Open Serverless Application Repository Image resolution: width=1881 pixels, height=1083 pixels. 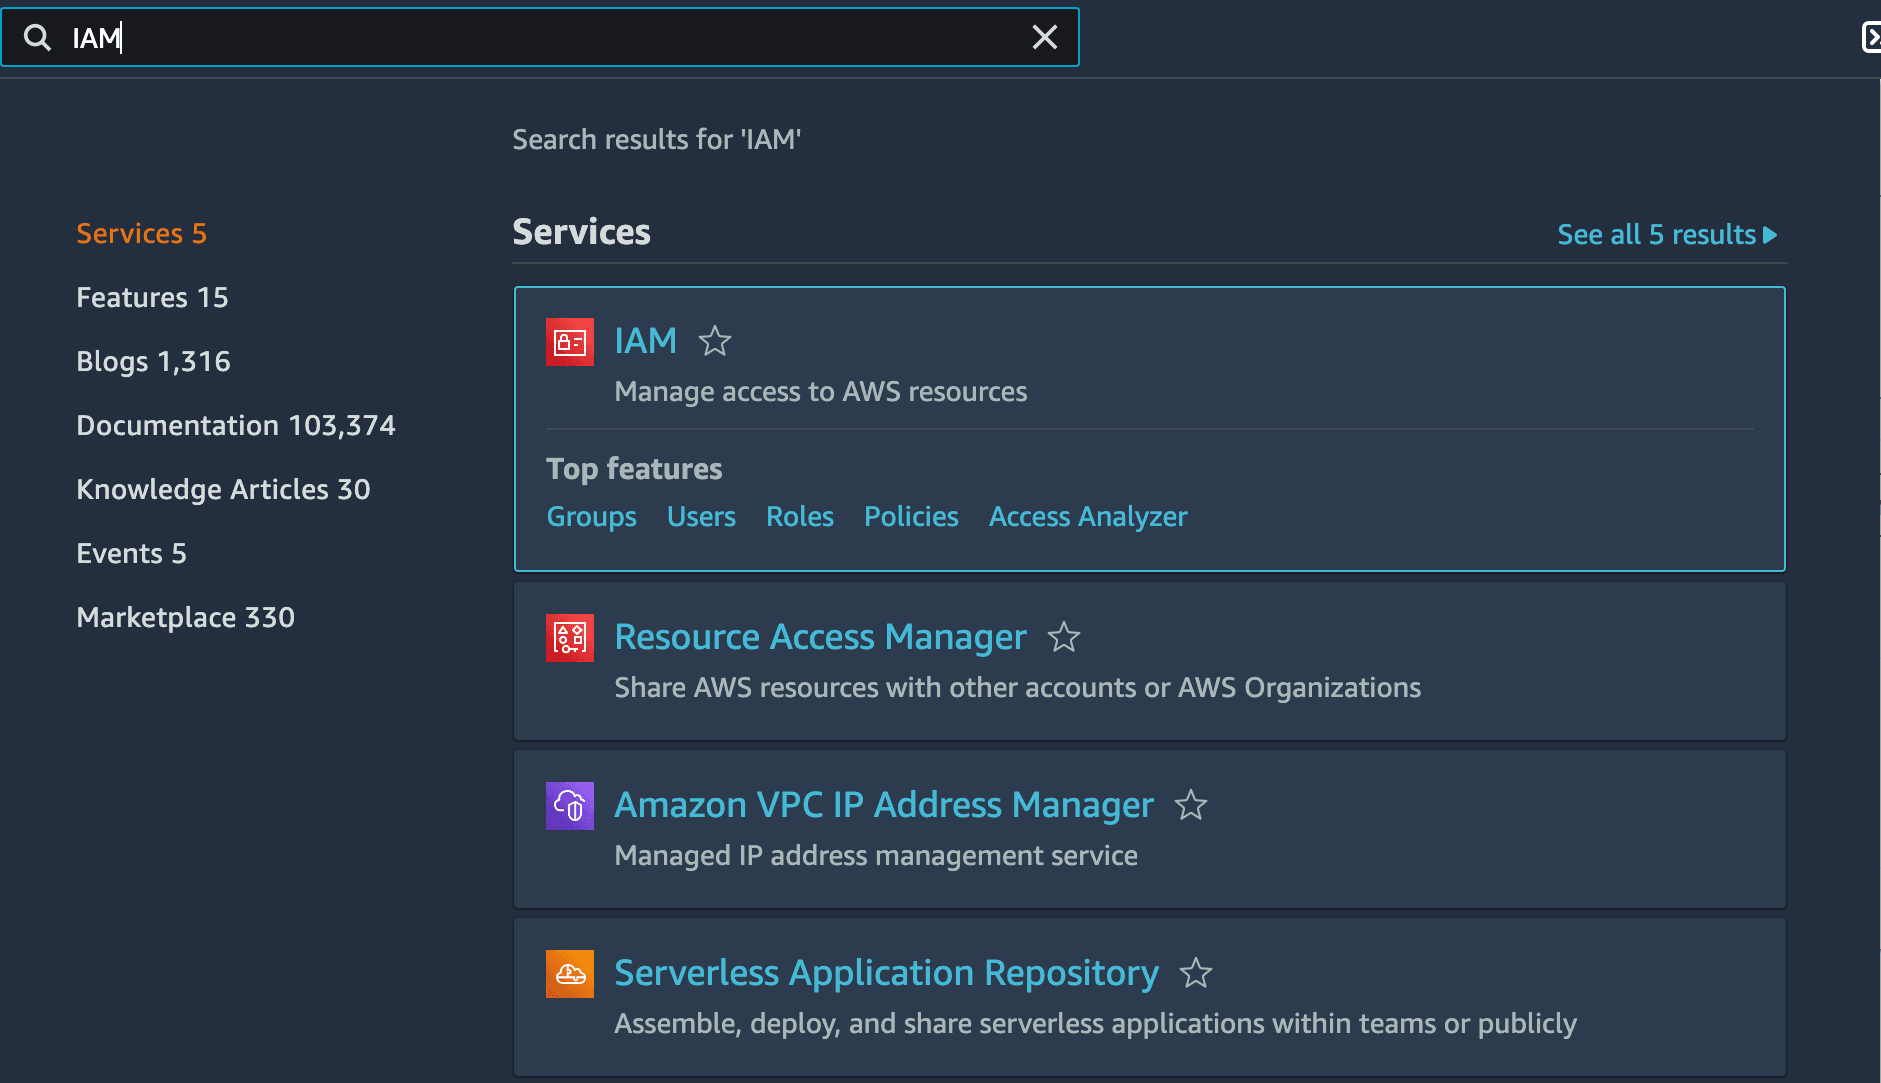click(x=886, y=973)
